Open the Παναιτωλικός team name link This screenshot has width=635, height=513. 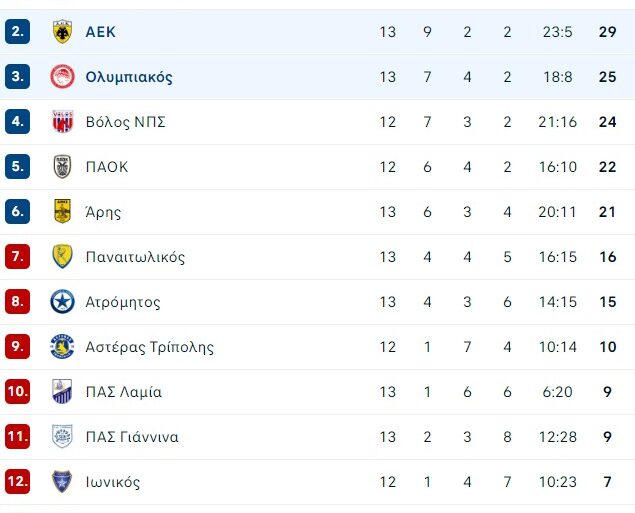pos(135,257)
